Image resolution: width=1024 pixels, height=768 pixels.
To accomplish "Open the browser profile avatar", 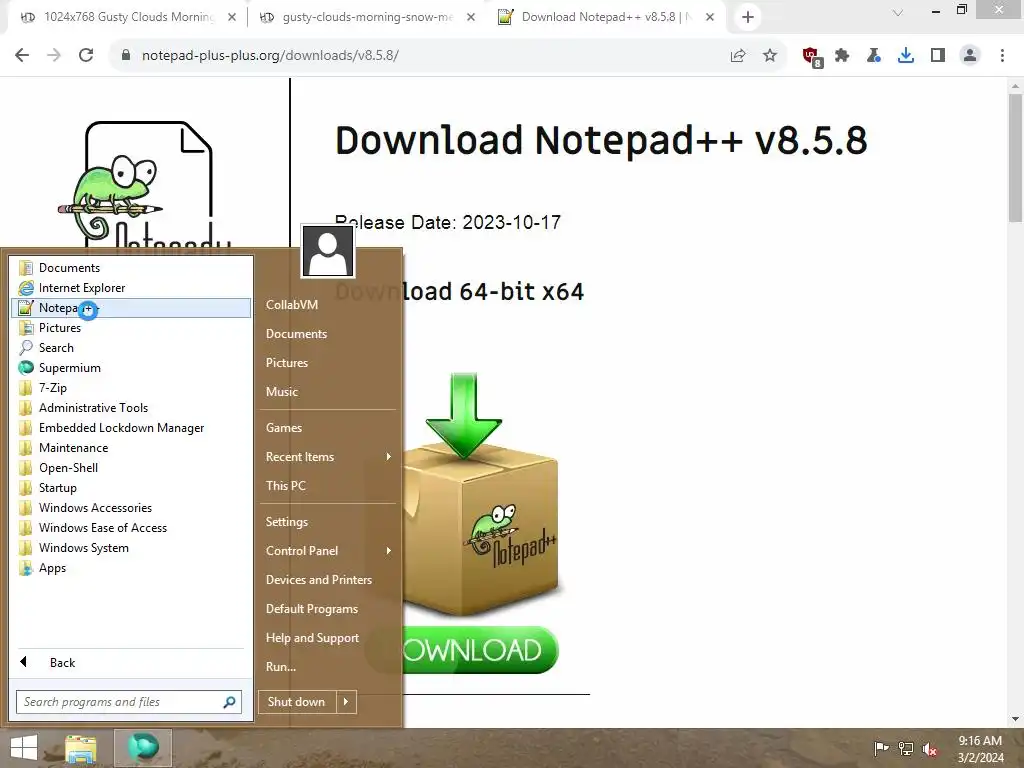I will [970, 56].
